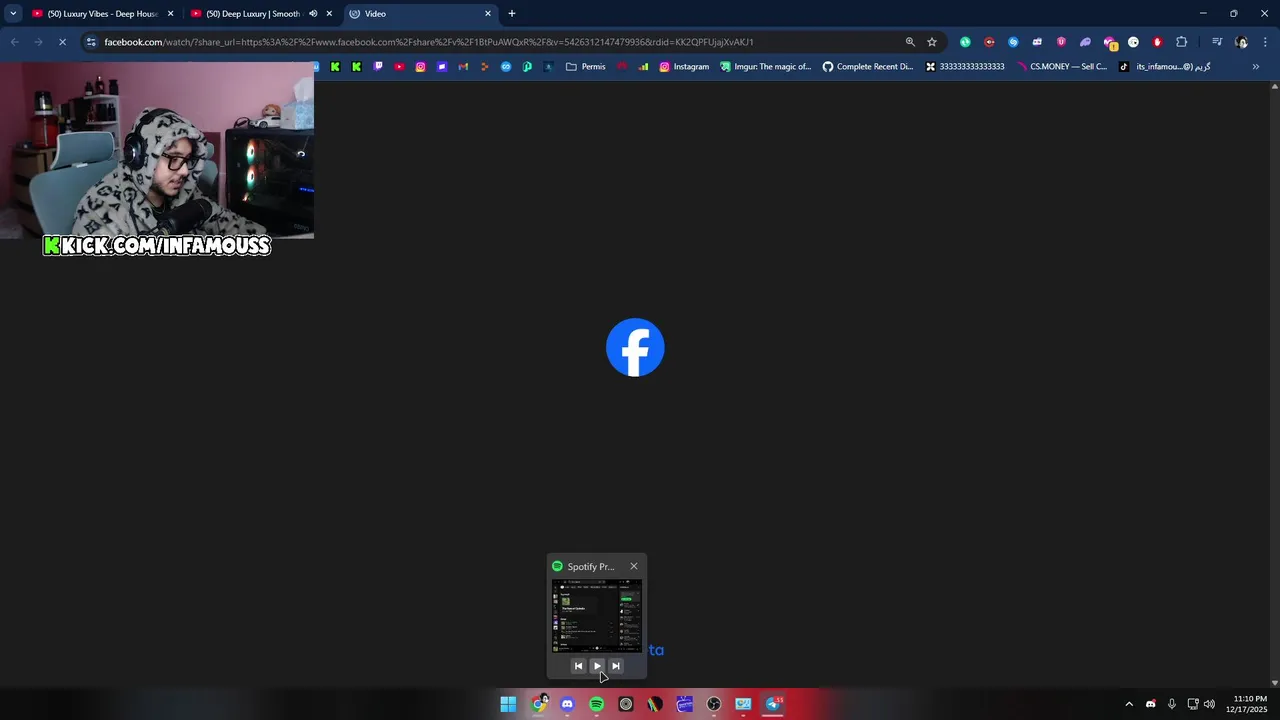Click the Facebook logo on page
1280x720 pixels.
pyautogui.click(x=635, y=348)
